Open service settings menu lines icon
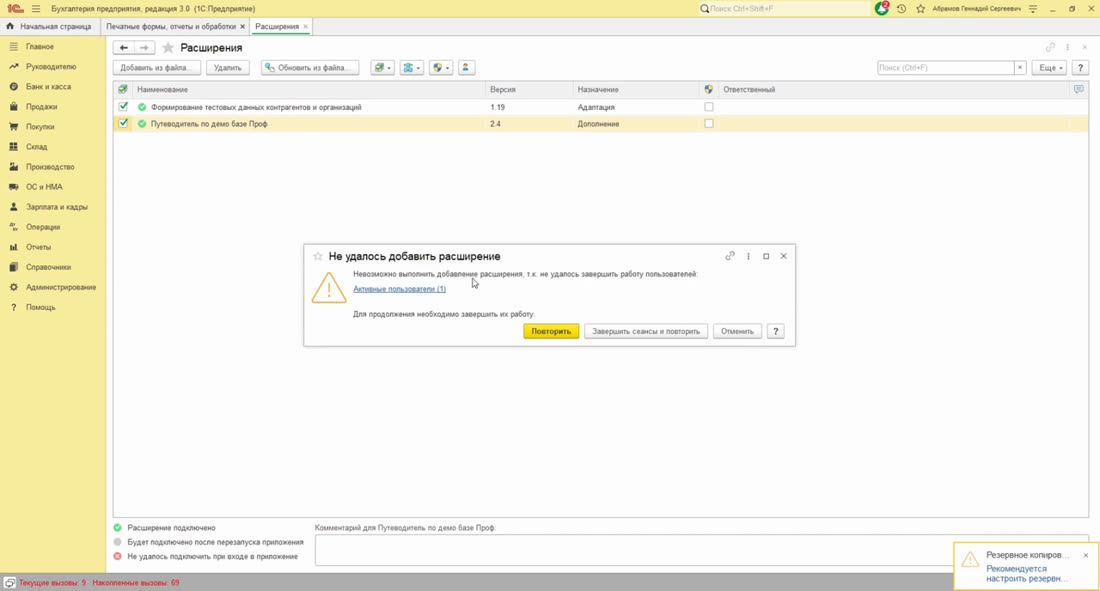This screenshot has width=1100, height=591. point(1033,8)
